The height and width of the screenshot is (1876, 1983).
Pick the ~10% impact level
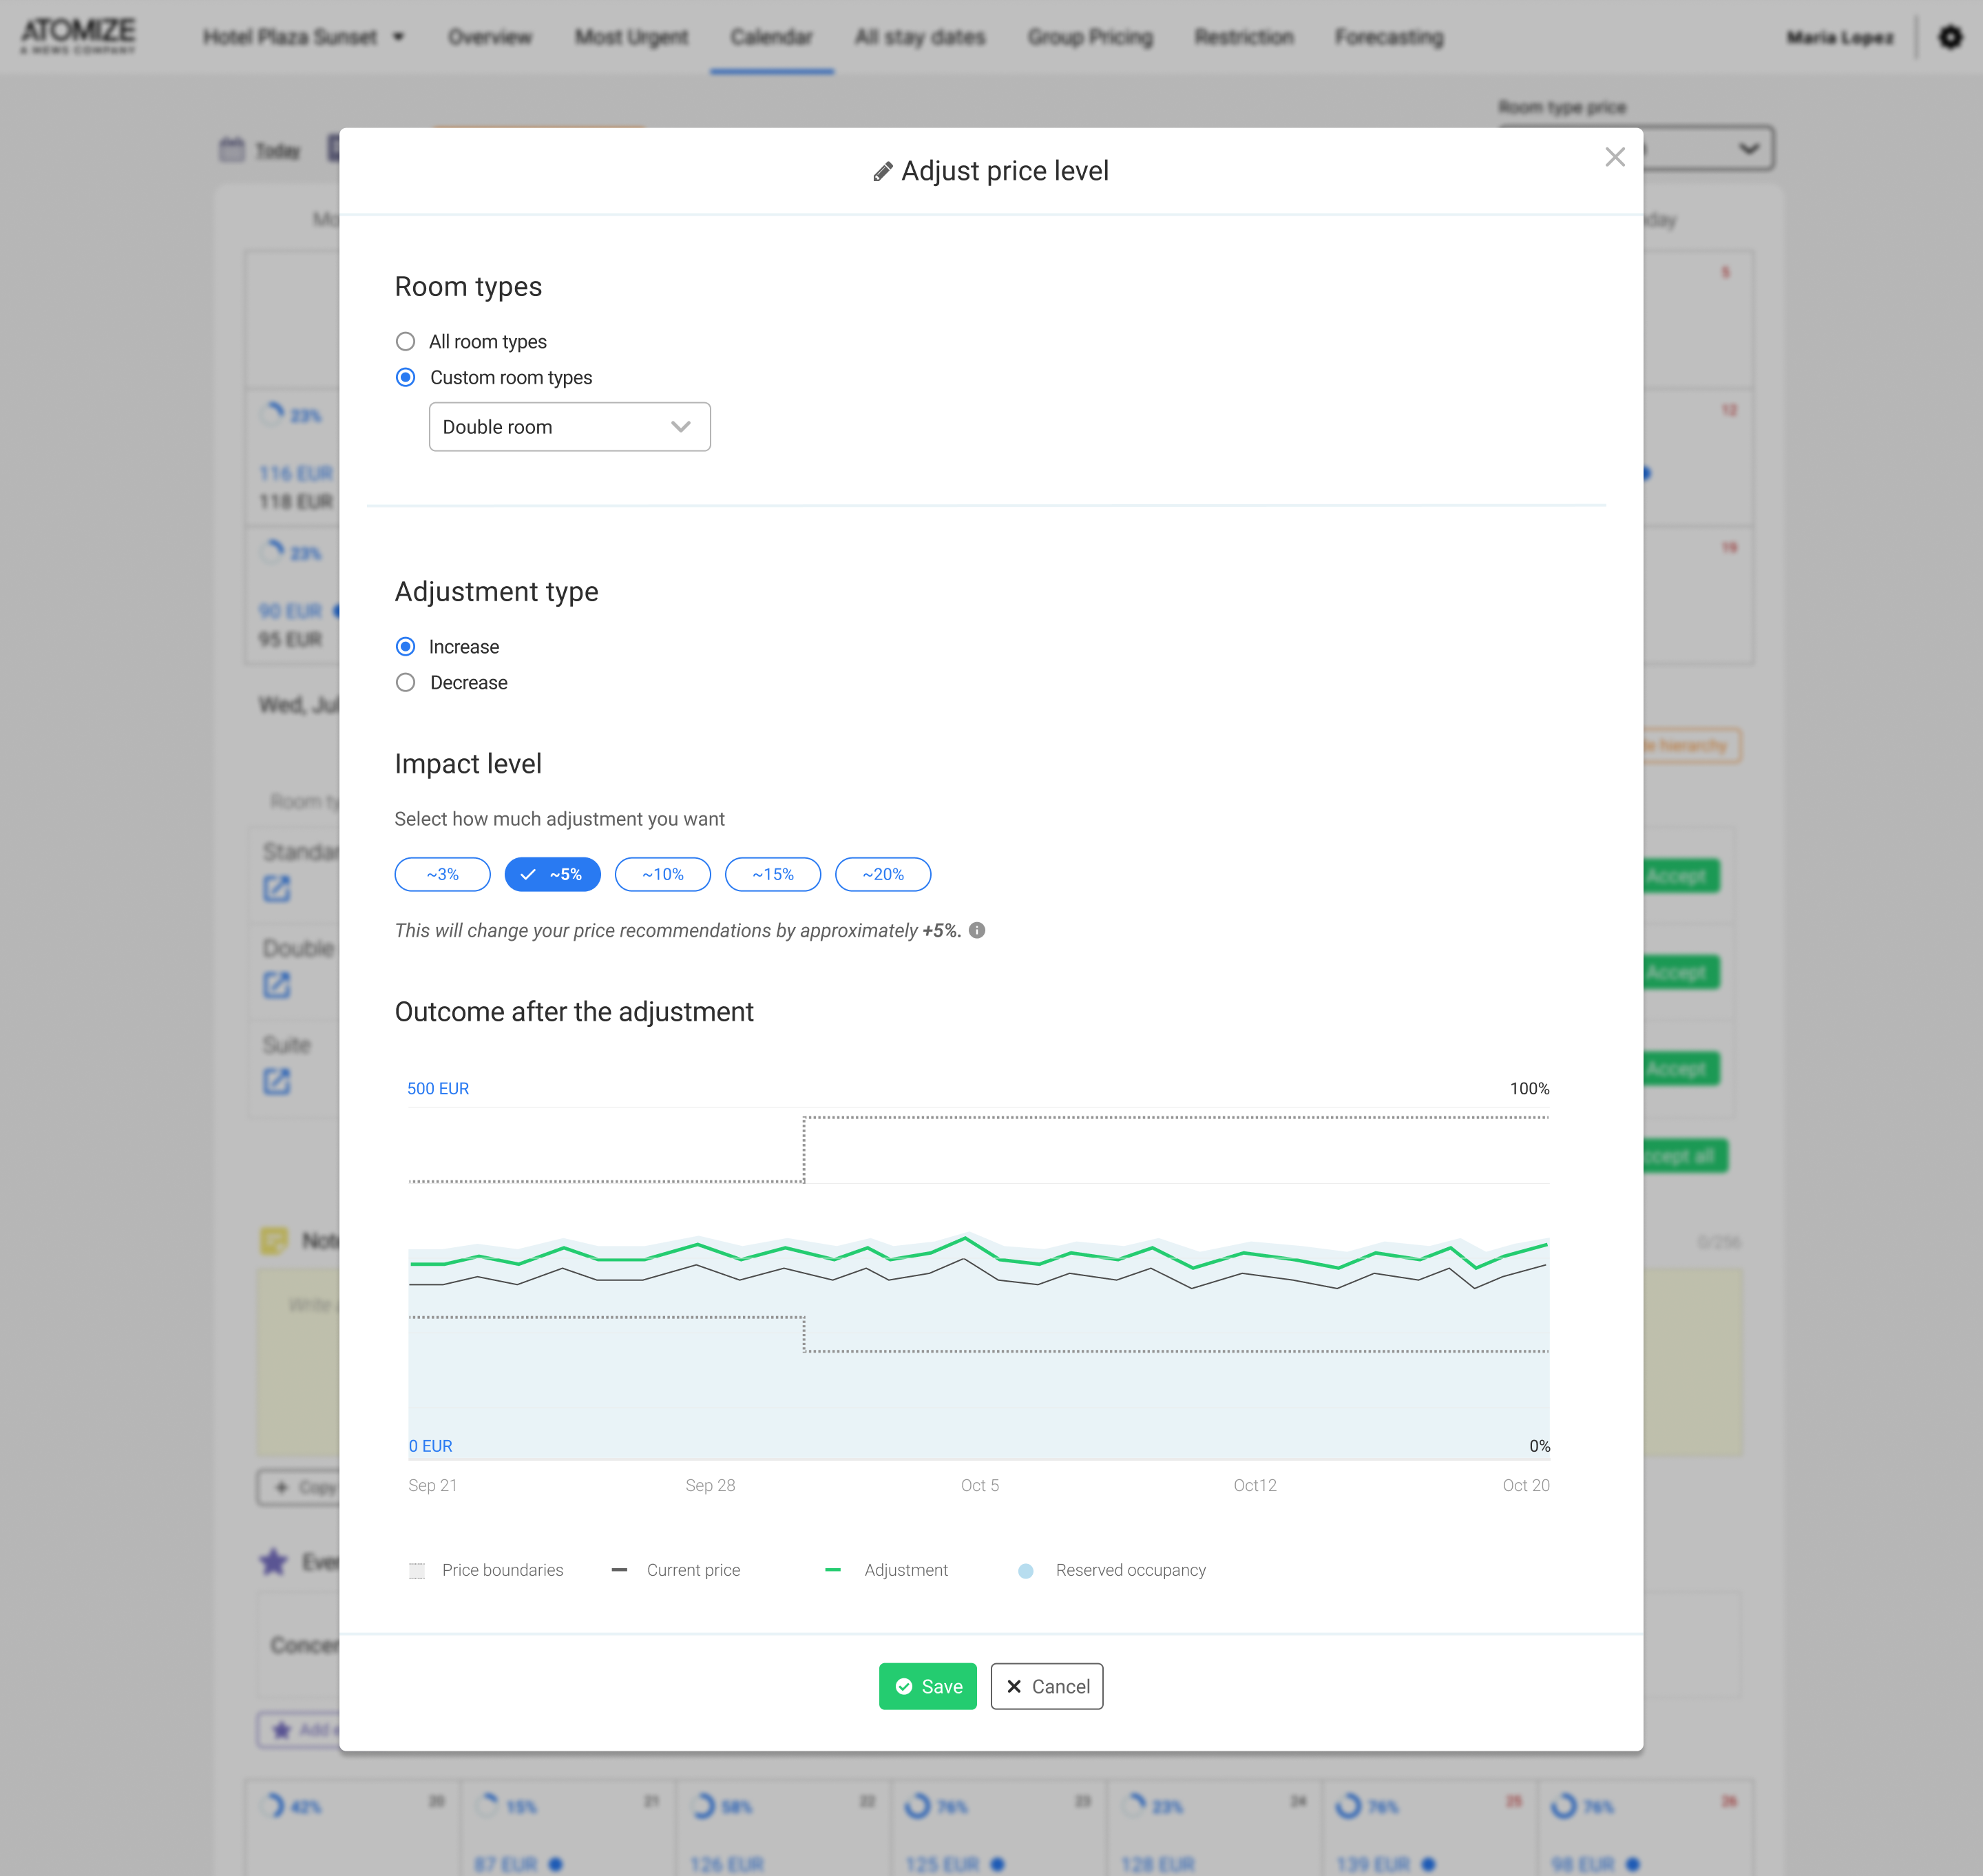point(662,874)
